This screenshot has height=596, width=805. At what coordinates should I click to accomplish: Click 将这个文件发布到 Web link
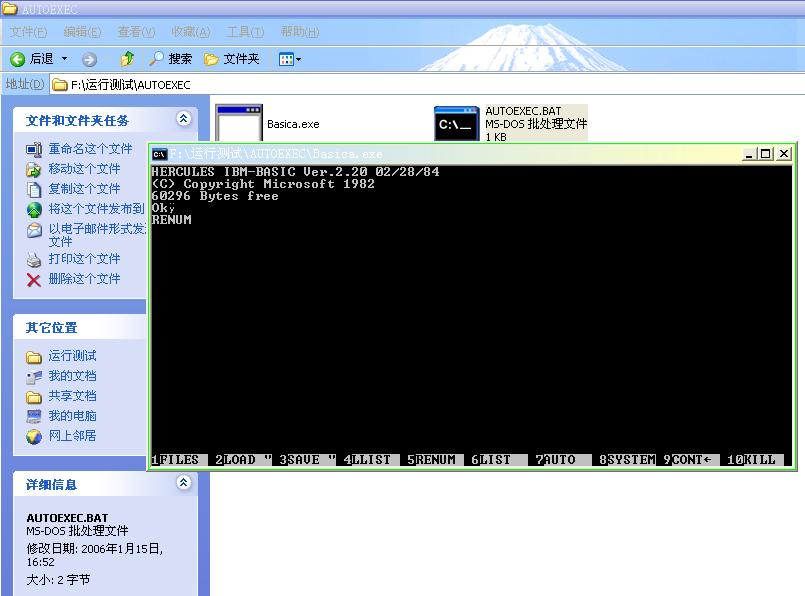(97, 209)
